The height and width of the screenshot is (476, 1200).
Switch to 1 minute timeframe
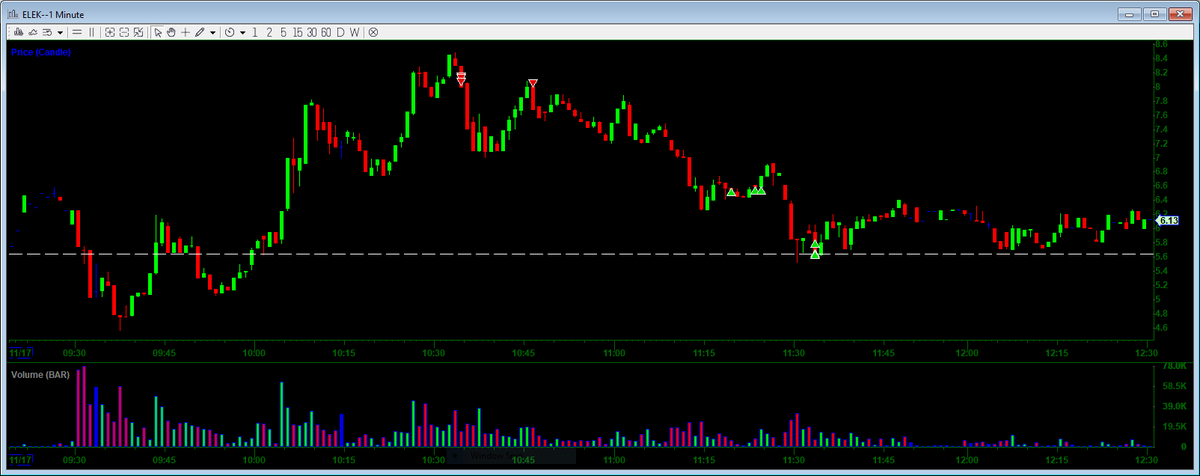pyautogui.click(x=255, y=32)
